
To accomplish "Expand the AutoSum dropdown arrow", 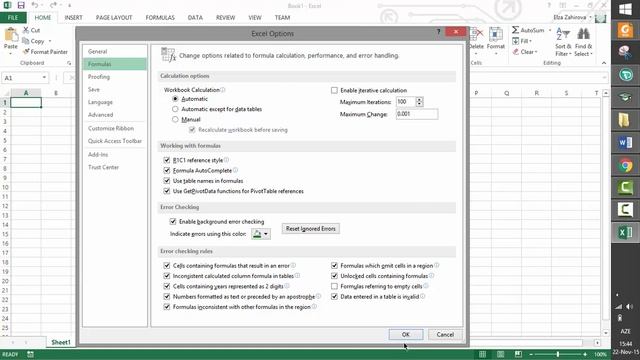I will pos(549,31).
